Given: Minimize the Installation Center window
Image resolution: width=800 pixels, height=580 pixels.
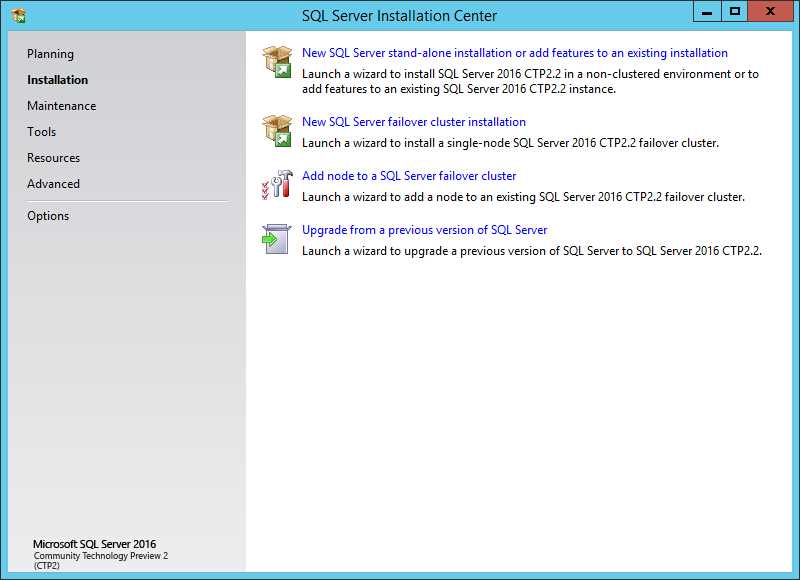Looking at the screenshot, I should click(x=707, y=12).
